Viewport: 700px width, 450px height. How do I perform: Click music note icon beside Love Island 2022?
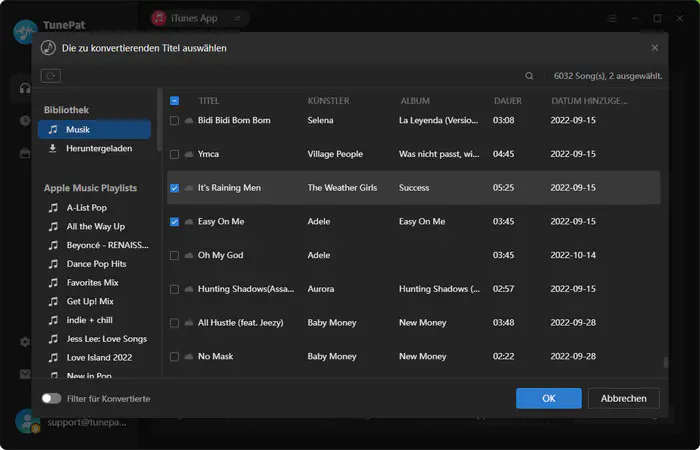(53, 358)
